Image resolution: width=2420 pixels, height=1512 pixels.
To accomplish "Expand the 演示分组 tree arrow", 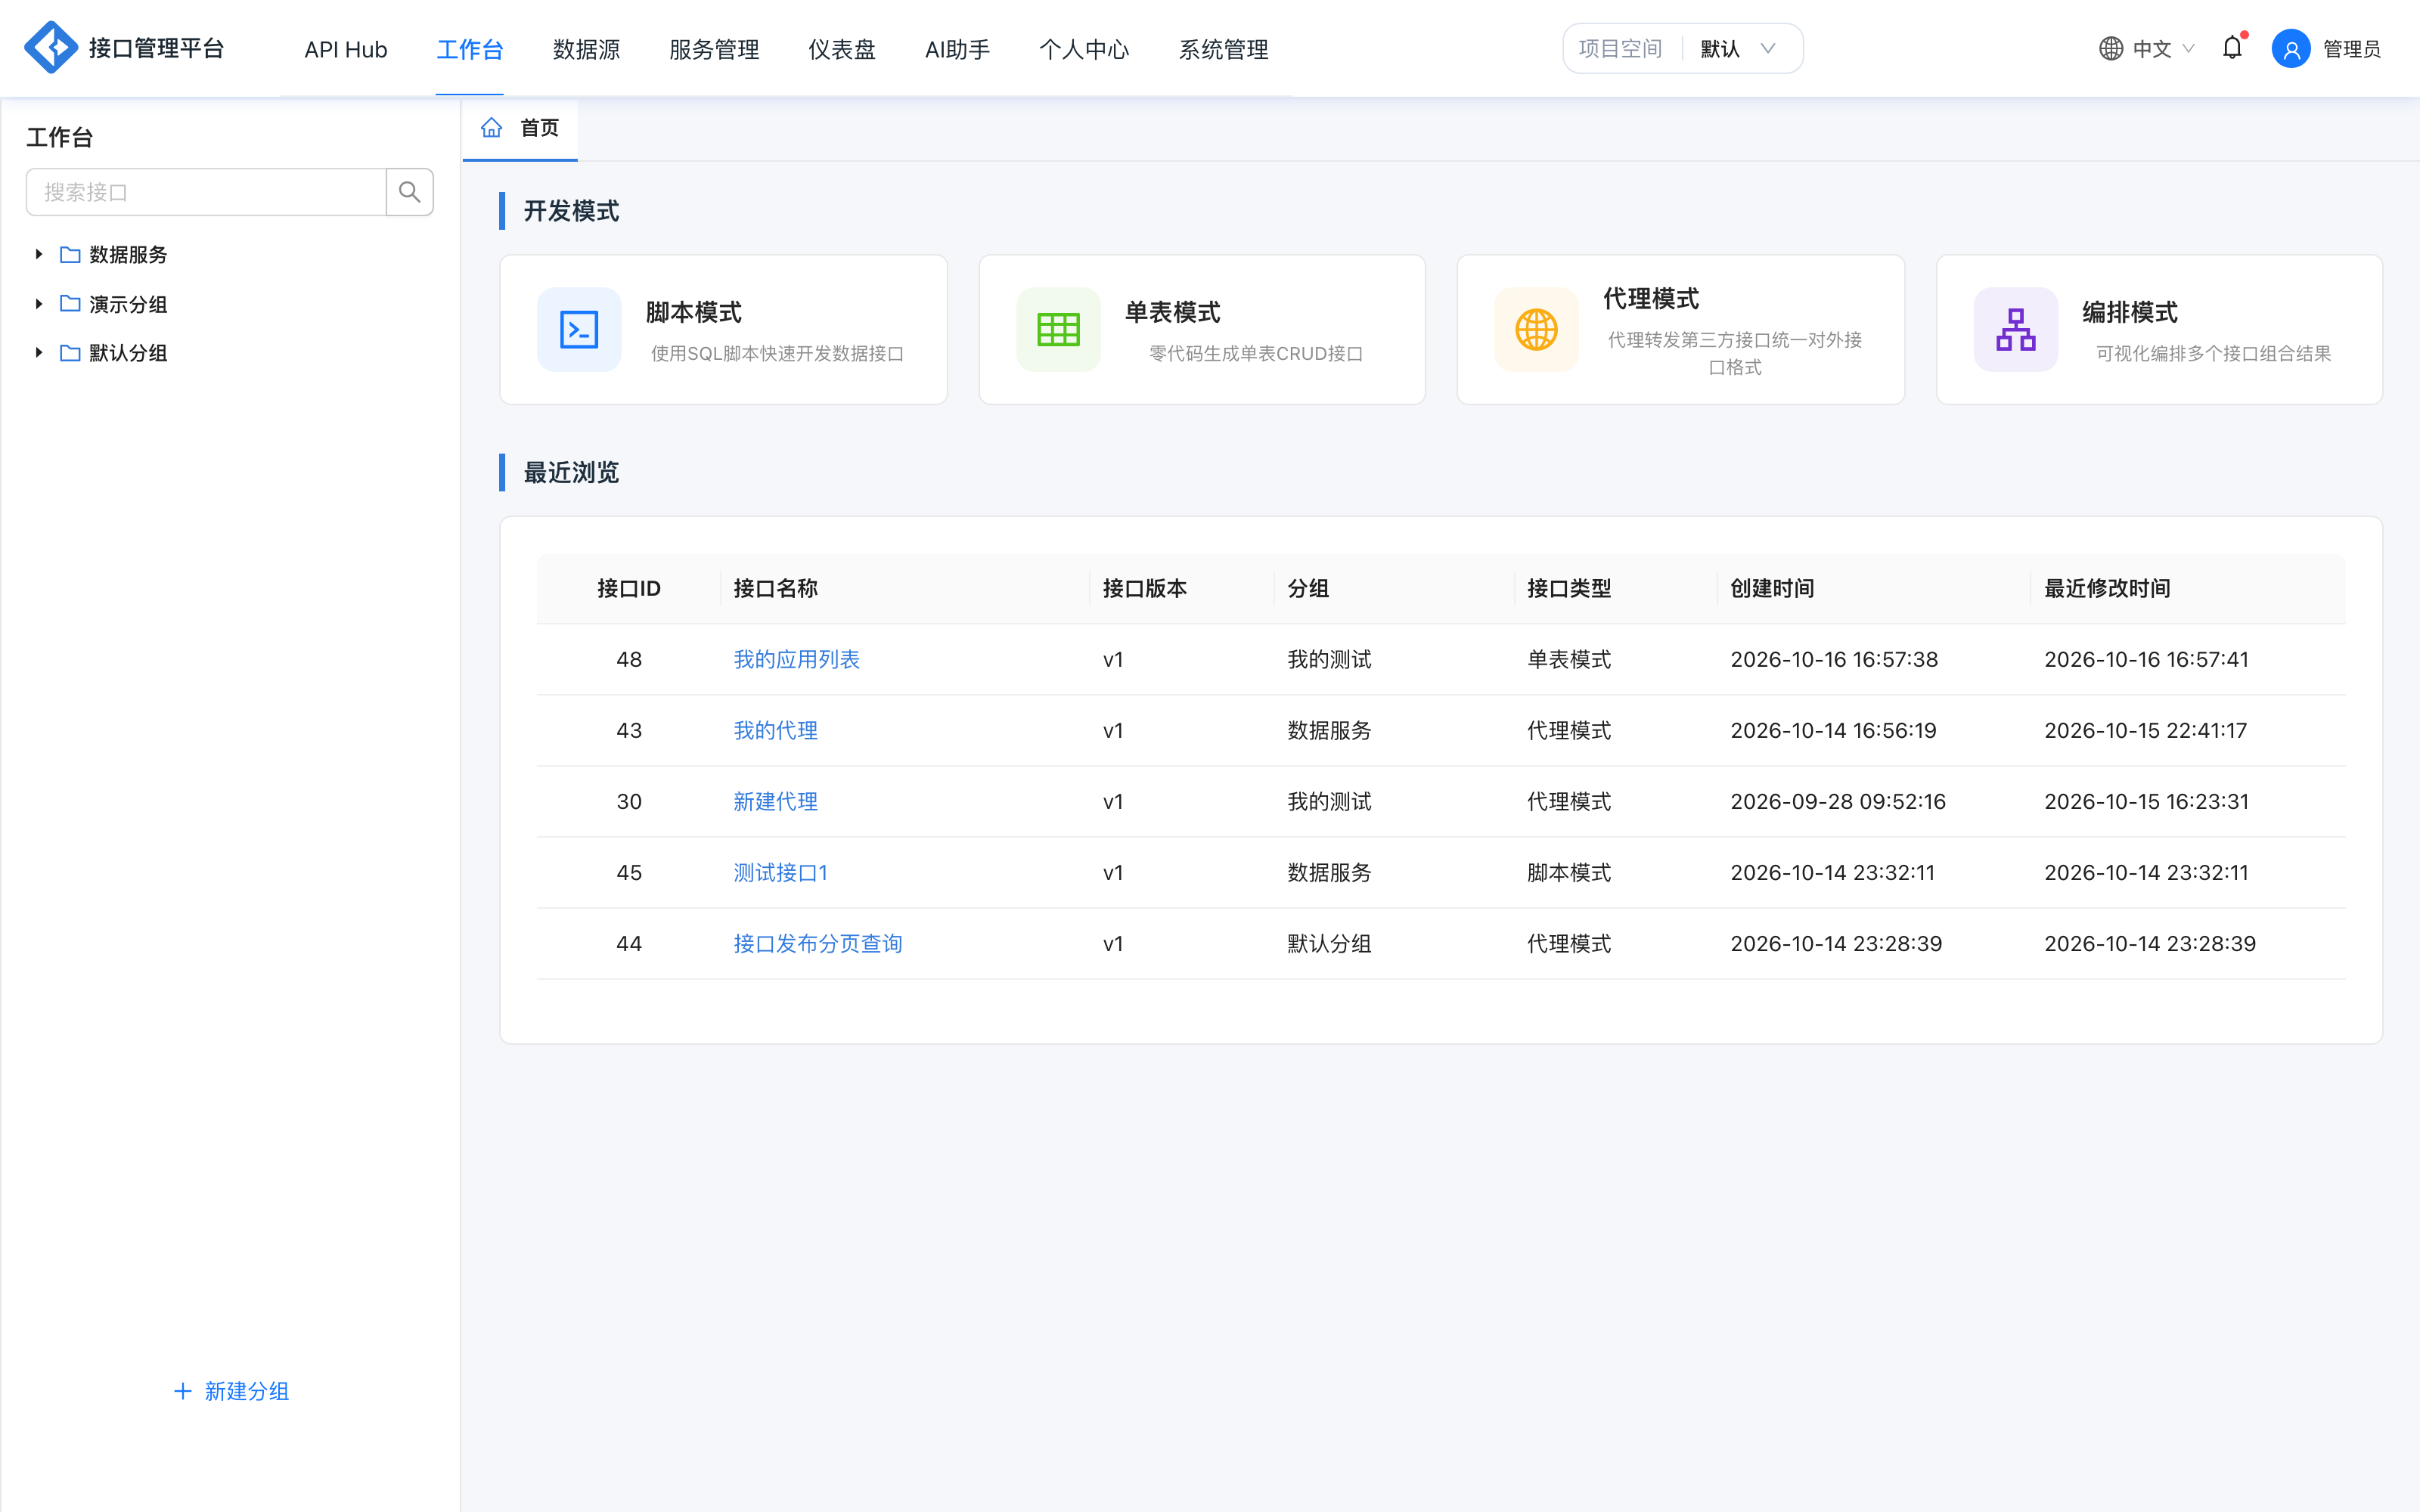I will click(x=39, y=304).
